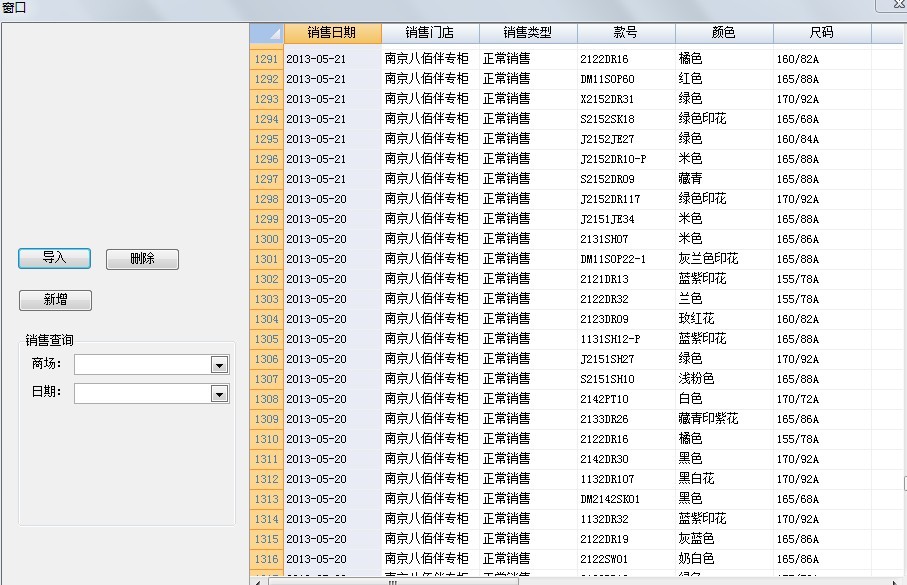Sort by 销售日期 column header
This screenshot has height=585, width=907.
pos(332,33)
